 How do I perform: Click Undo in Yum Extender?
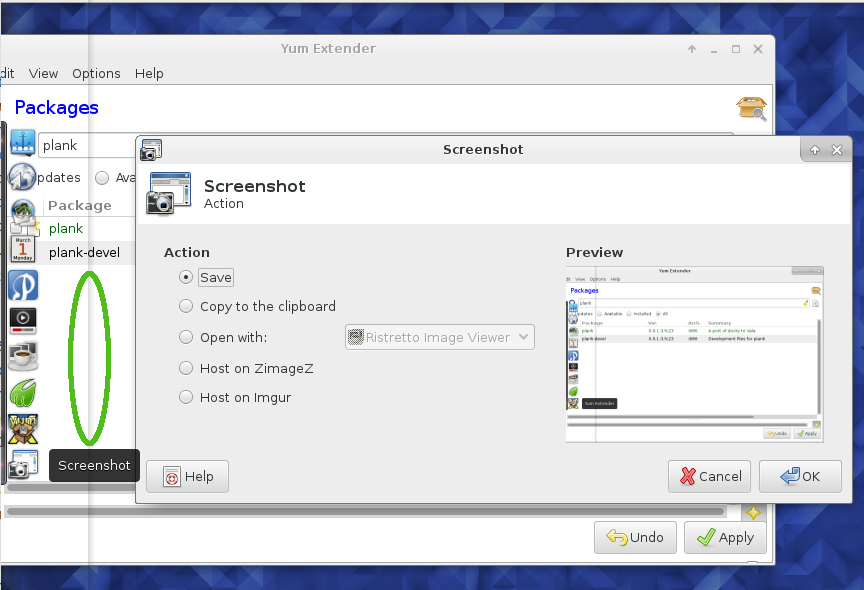point(635,537)
